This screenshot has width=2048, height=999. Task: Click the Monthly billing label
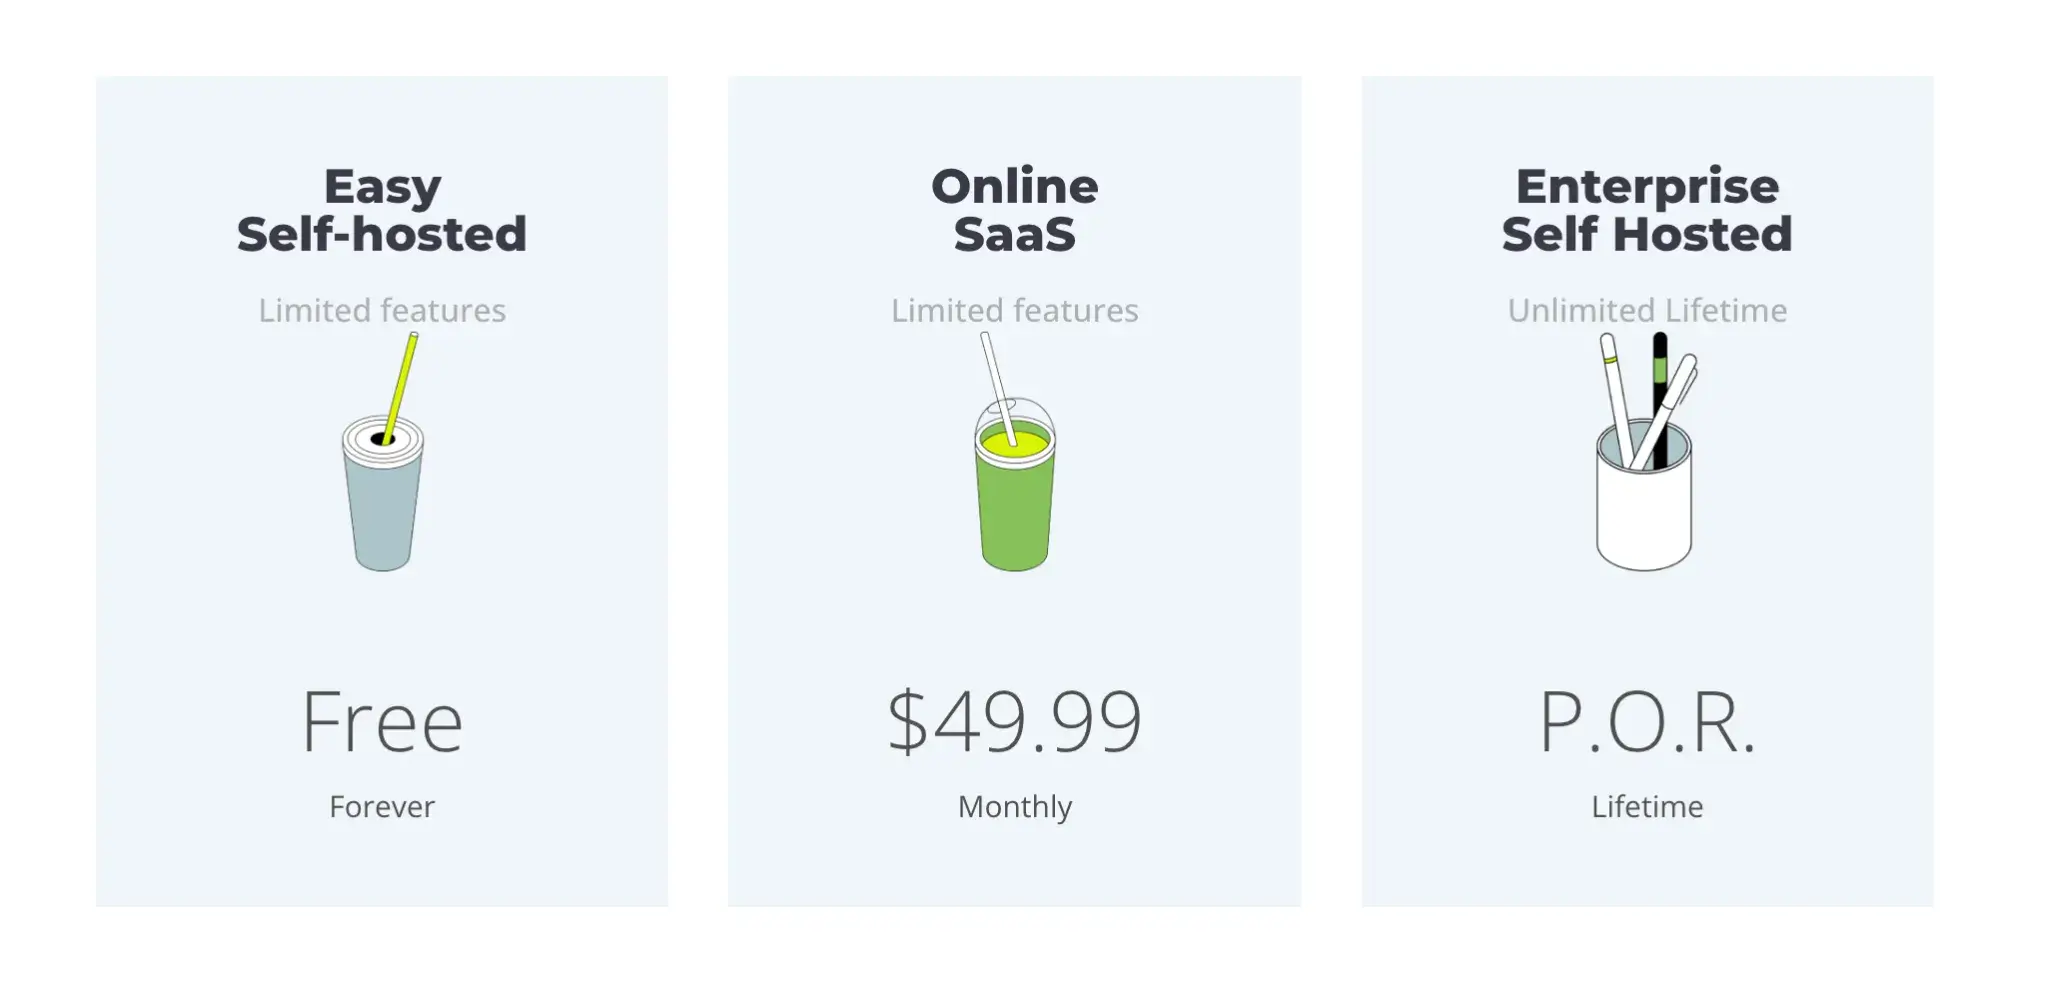pyautogui.click(x=1015, y=806)
